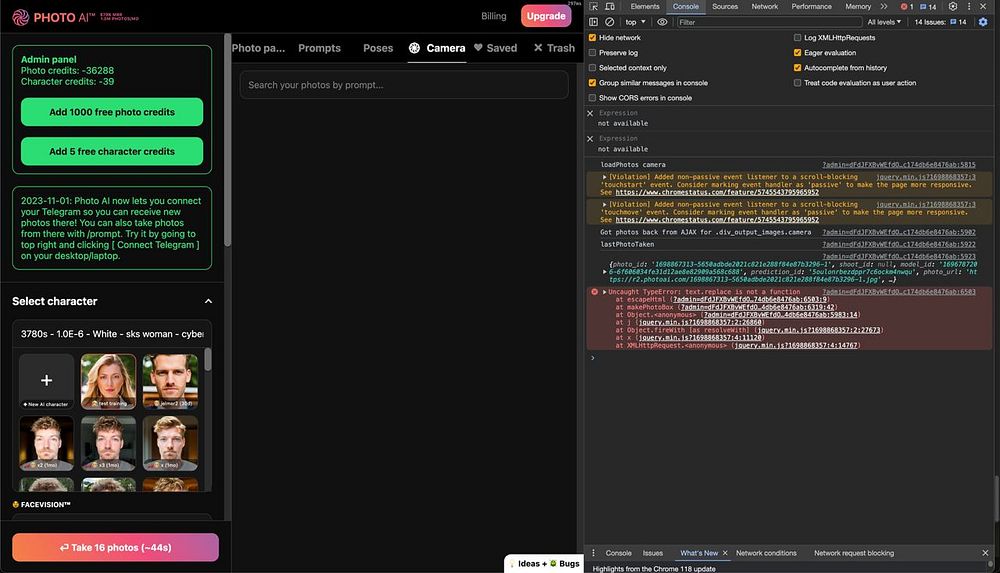Click the Photo AI logo icon
Screen dimensions: 1000x573
click(x=20, y=17)
